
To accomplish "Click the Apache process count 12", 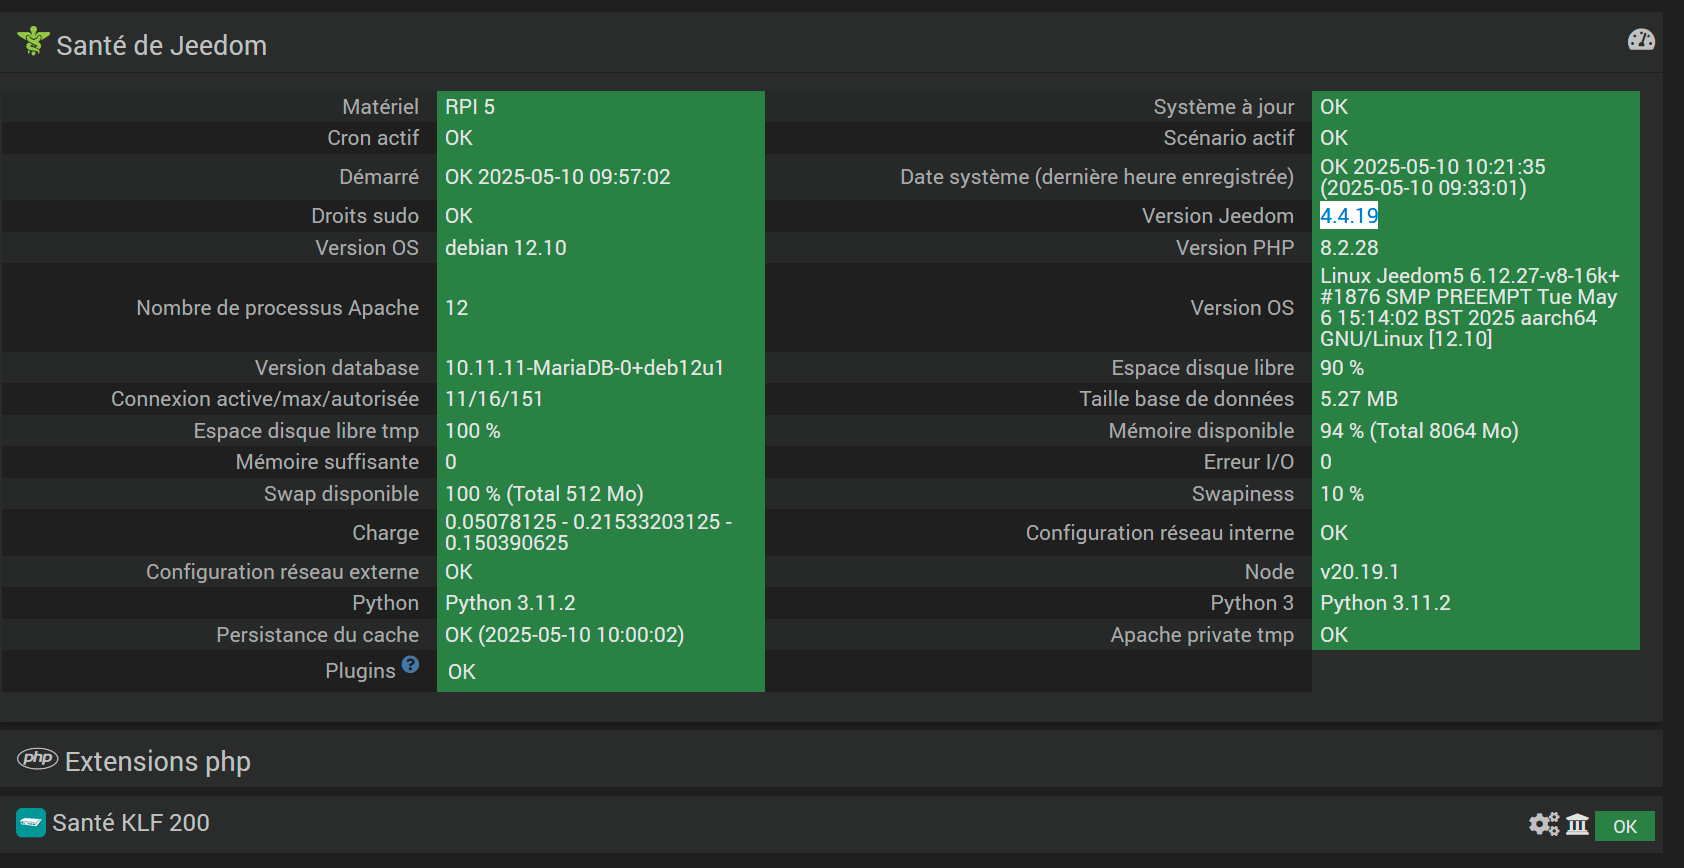I will 457,308.
